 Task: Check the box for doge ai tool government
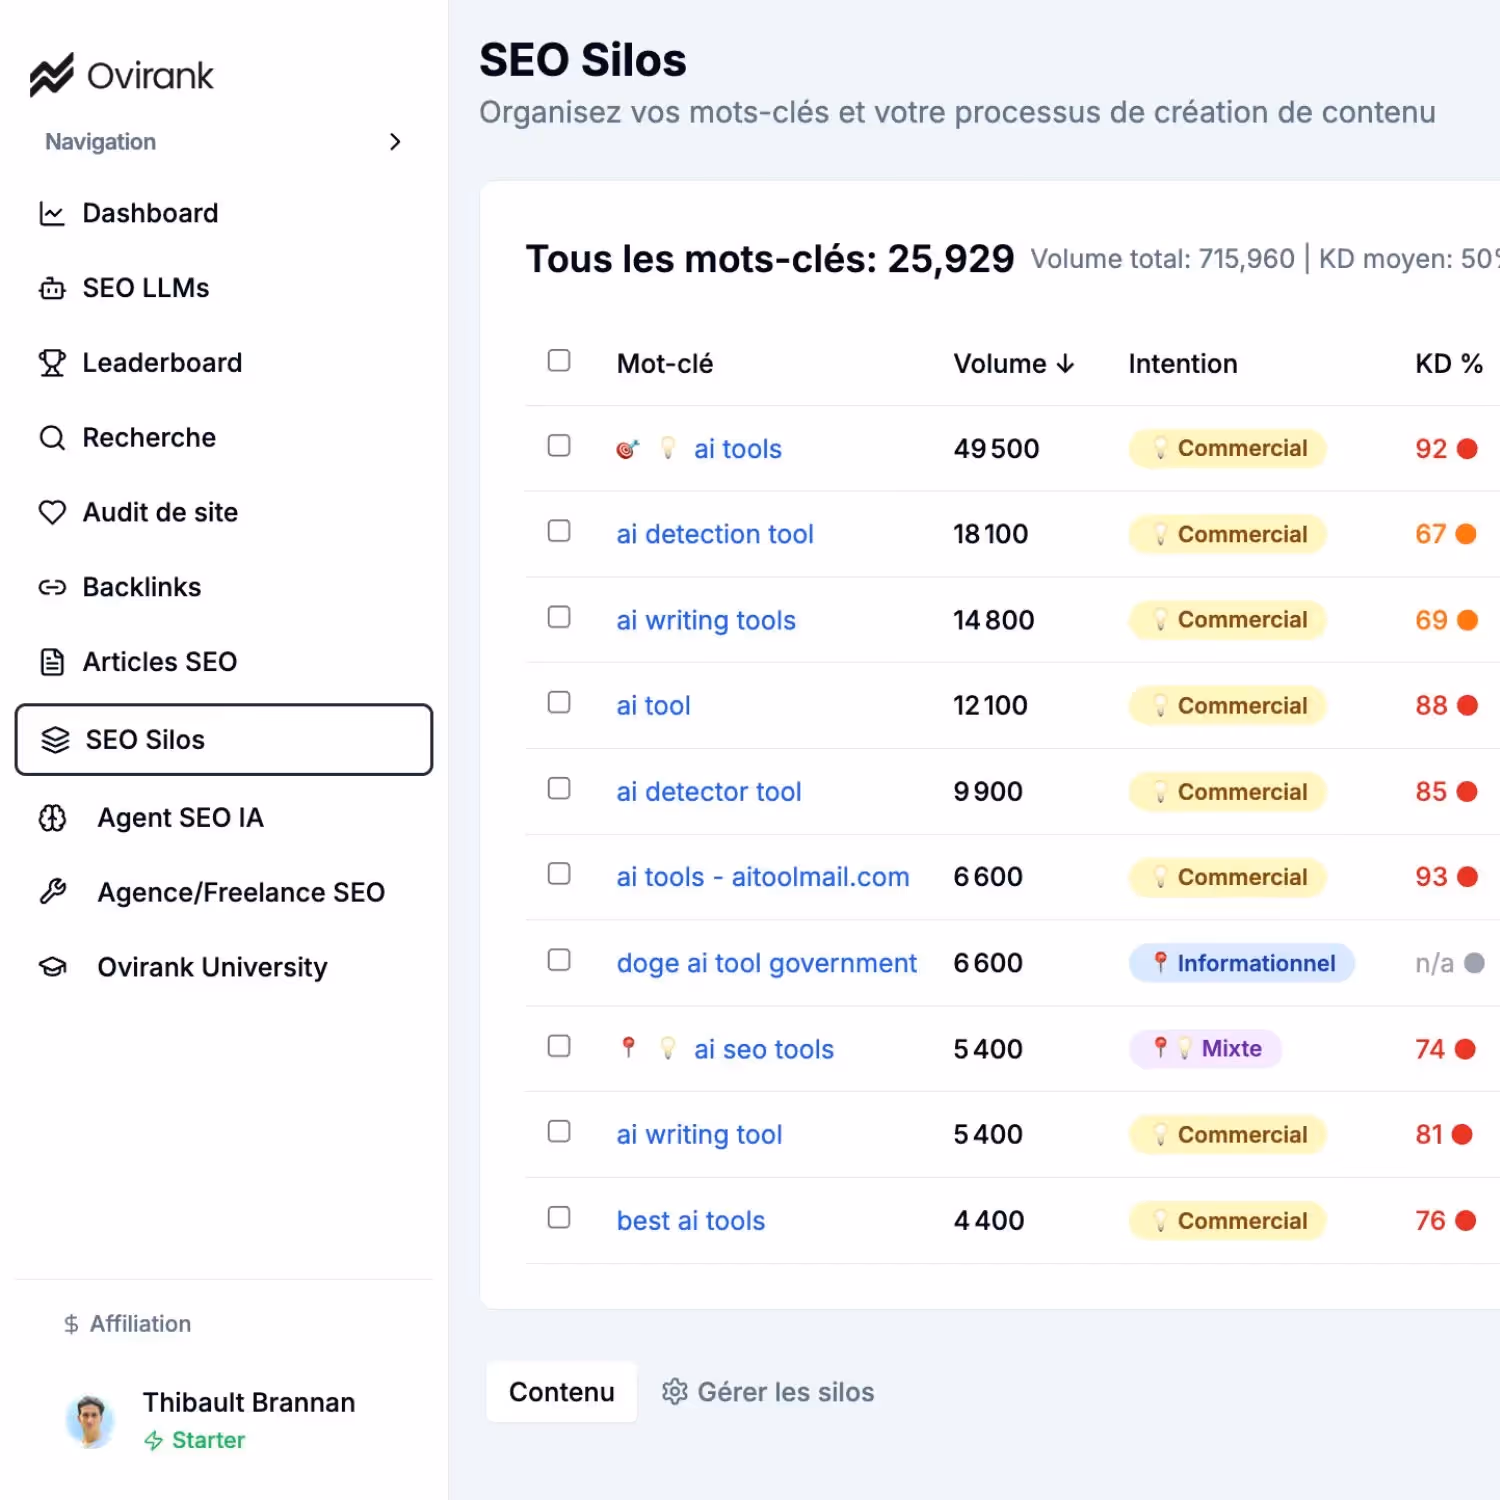559,960
